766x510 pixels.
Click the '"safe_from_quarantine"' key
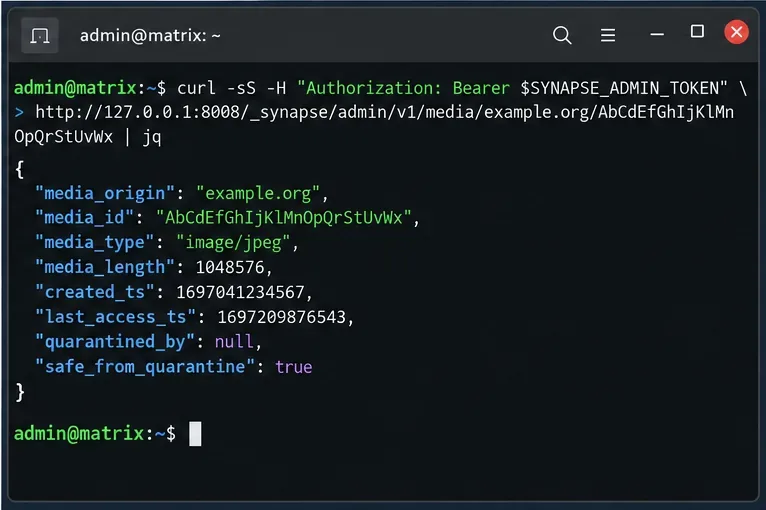tap(145, 367)
